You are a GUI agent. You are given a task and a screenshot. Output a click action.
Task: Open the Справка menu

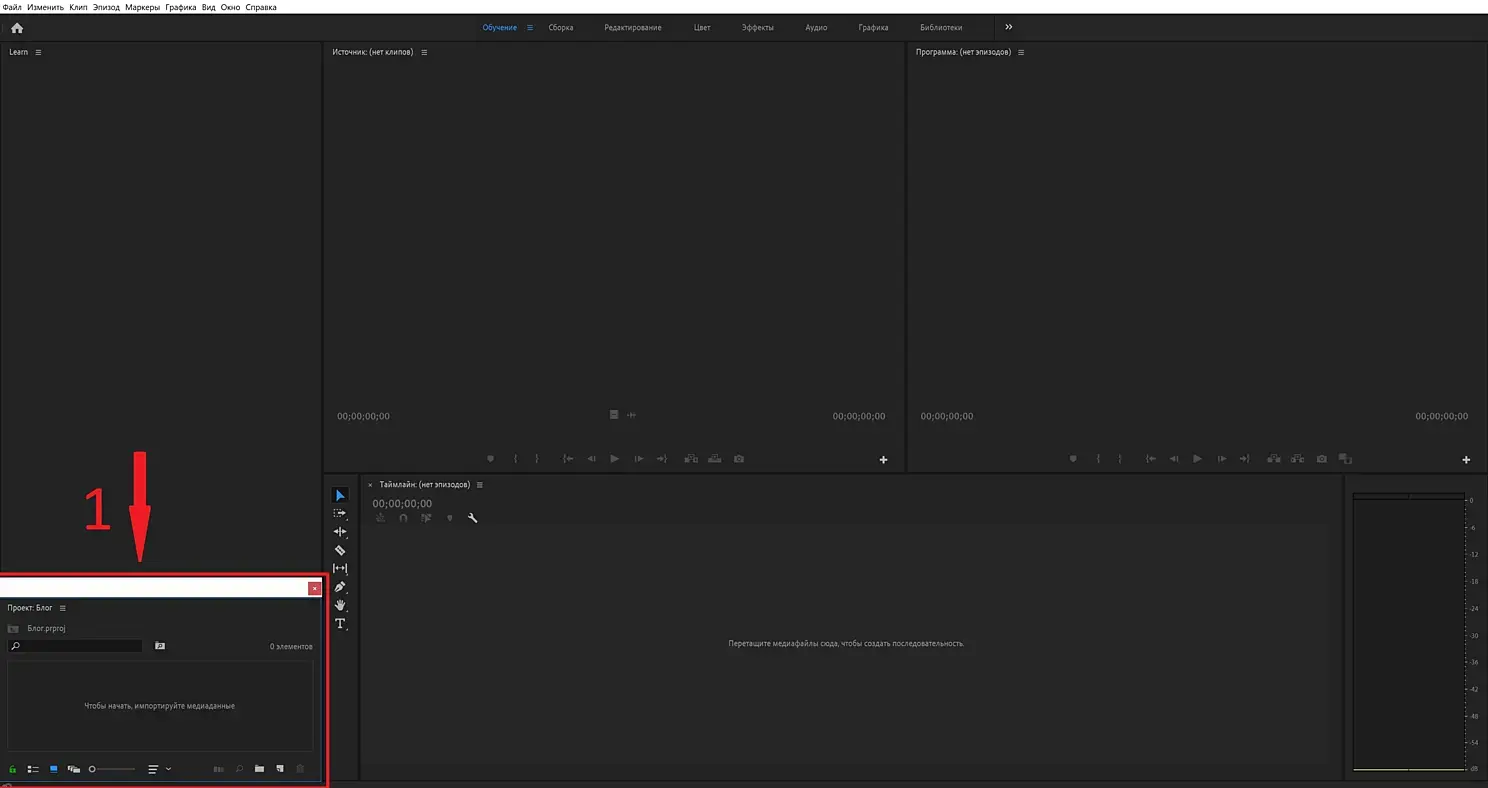pos(261,7)
